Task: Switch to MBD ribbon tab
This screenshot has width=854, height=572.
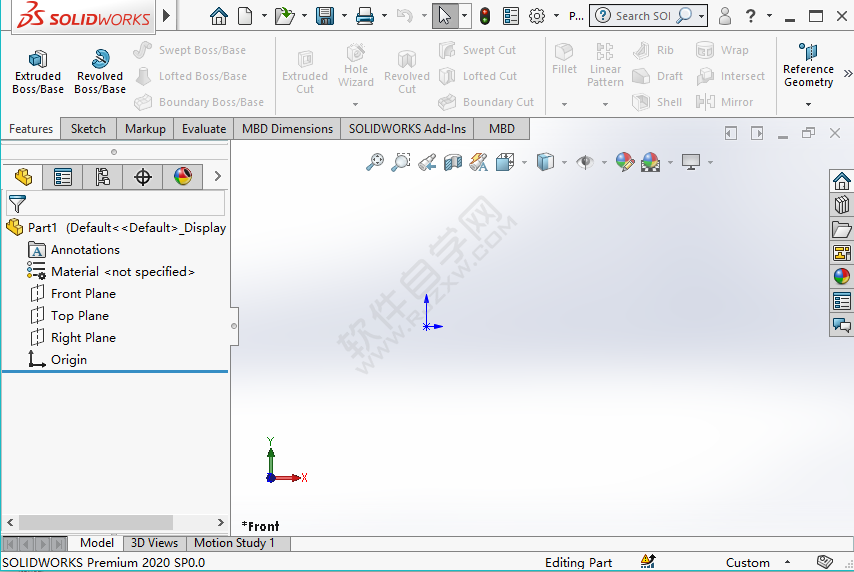Action: [502, 129]
